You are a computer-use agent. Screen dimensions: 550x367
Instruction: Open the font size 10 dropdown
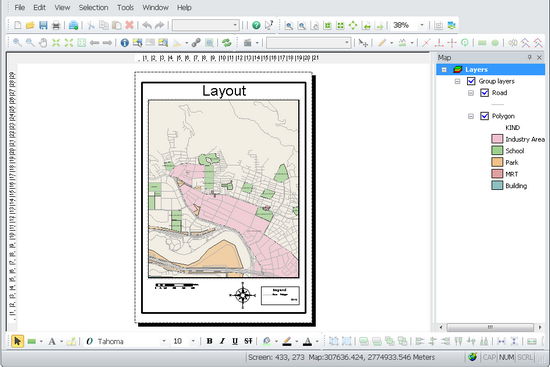click(193, 341)
